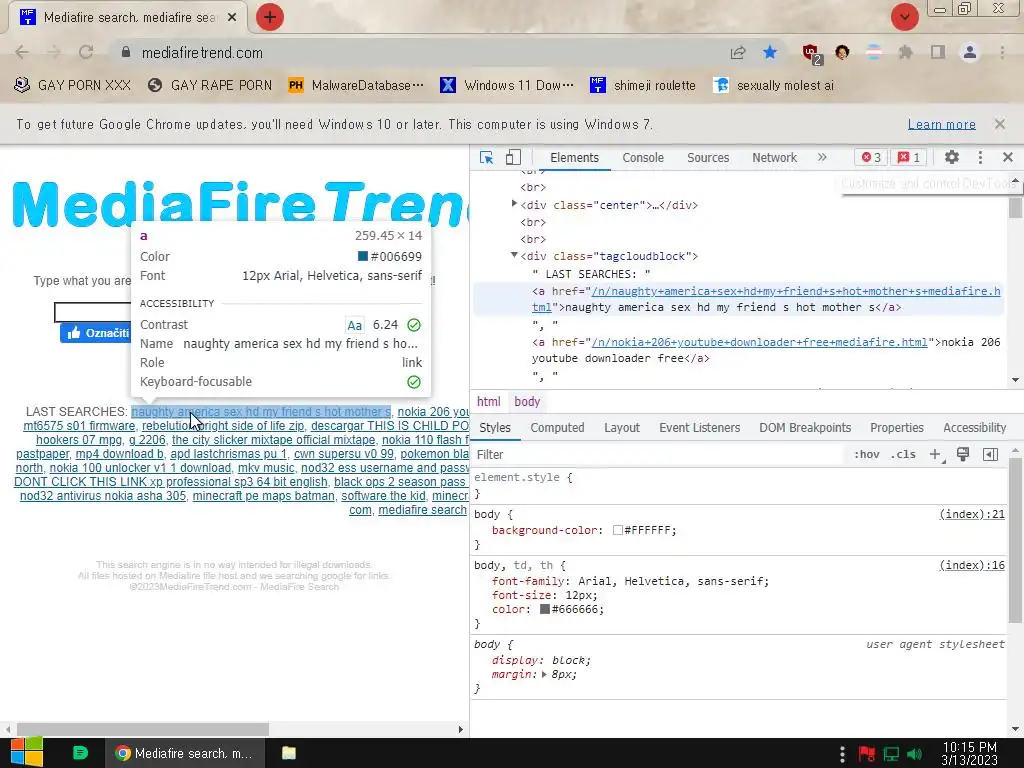Open Chrome's three-dot main menu

[1002, 52]
